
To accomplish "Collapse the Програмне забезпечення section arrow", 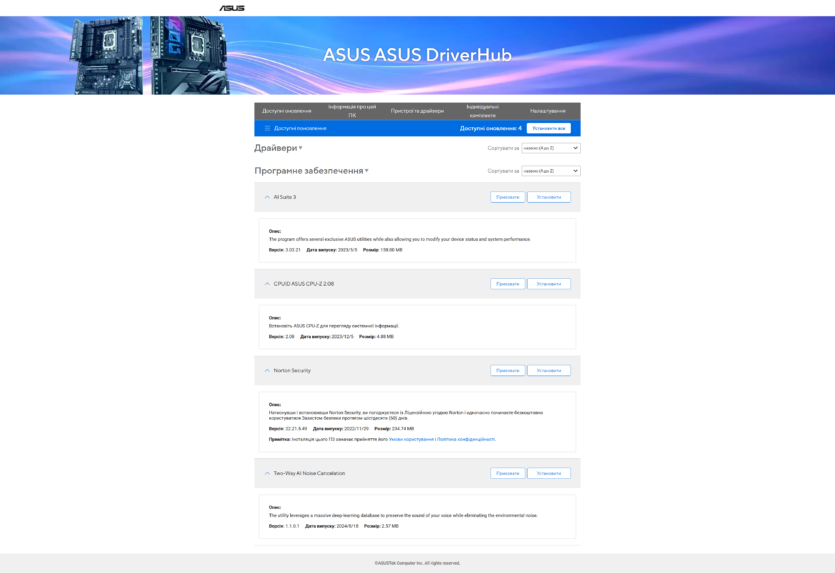I will point(366,171).
